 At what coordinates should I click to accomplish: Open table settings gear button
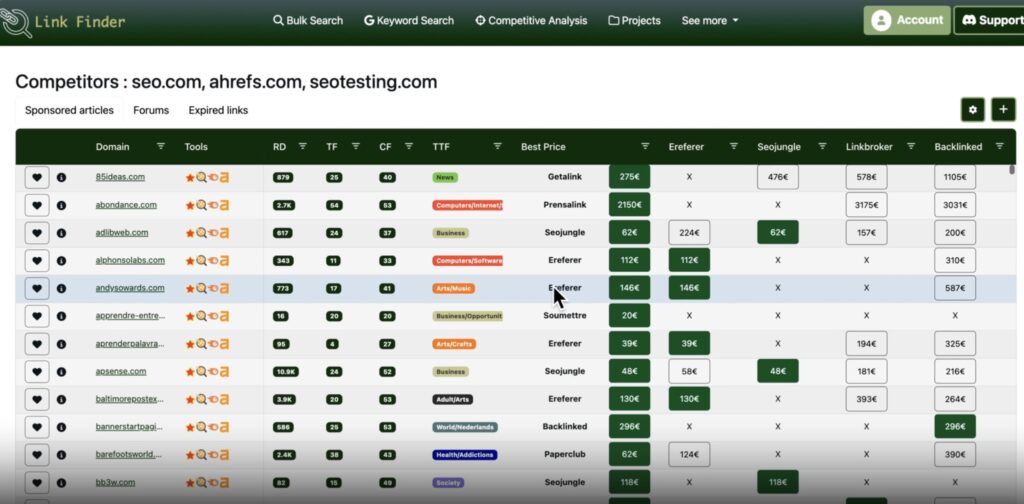pos(972,110)
